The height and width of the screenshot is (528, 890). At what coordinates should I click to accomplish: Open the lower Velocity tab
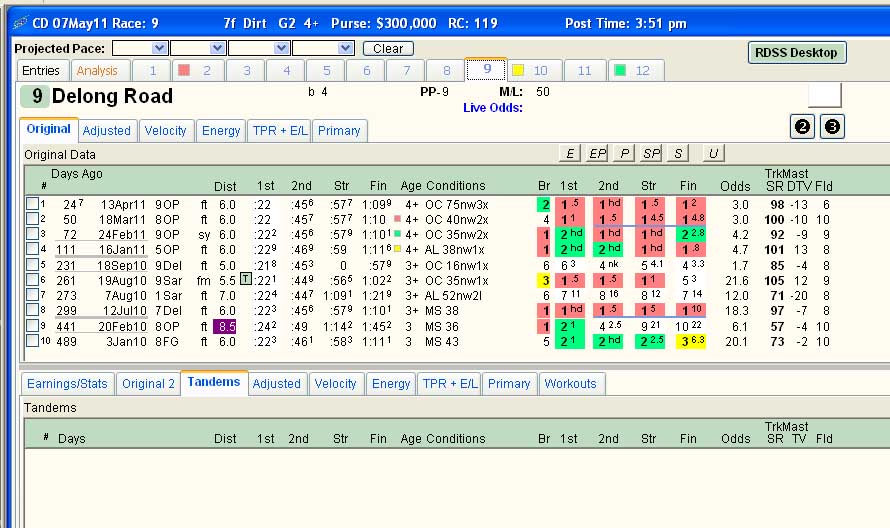(x=335, y=384)
